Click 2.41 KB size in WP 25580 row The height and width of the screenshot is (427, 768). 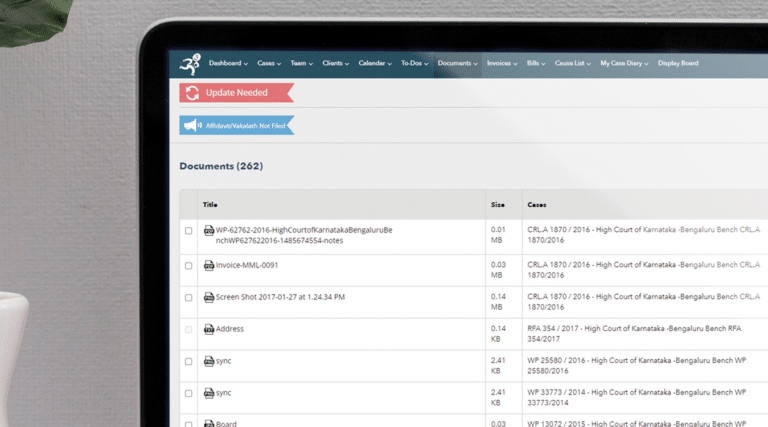[498, 365]
